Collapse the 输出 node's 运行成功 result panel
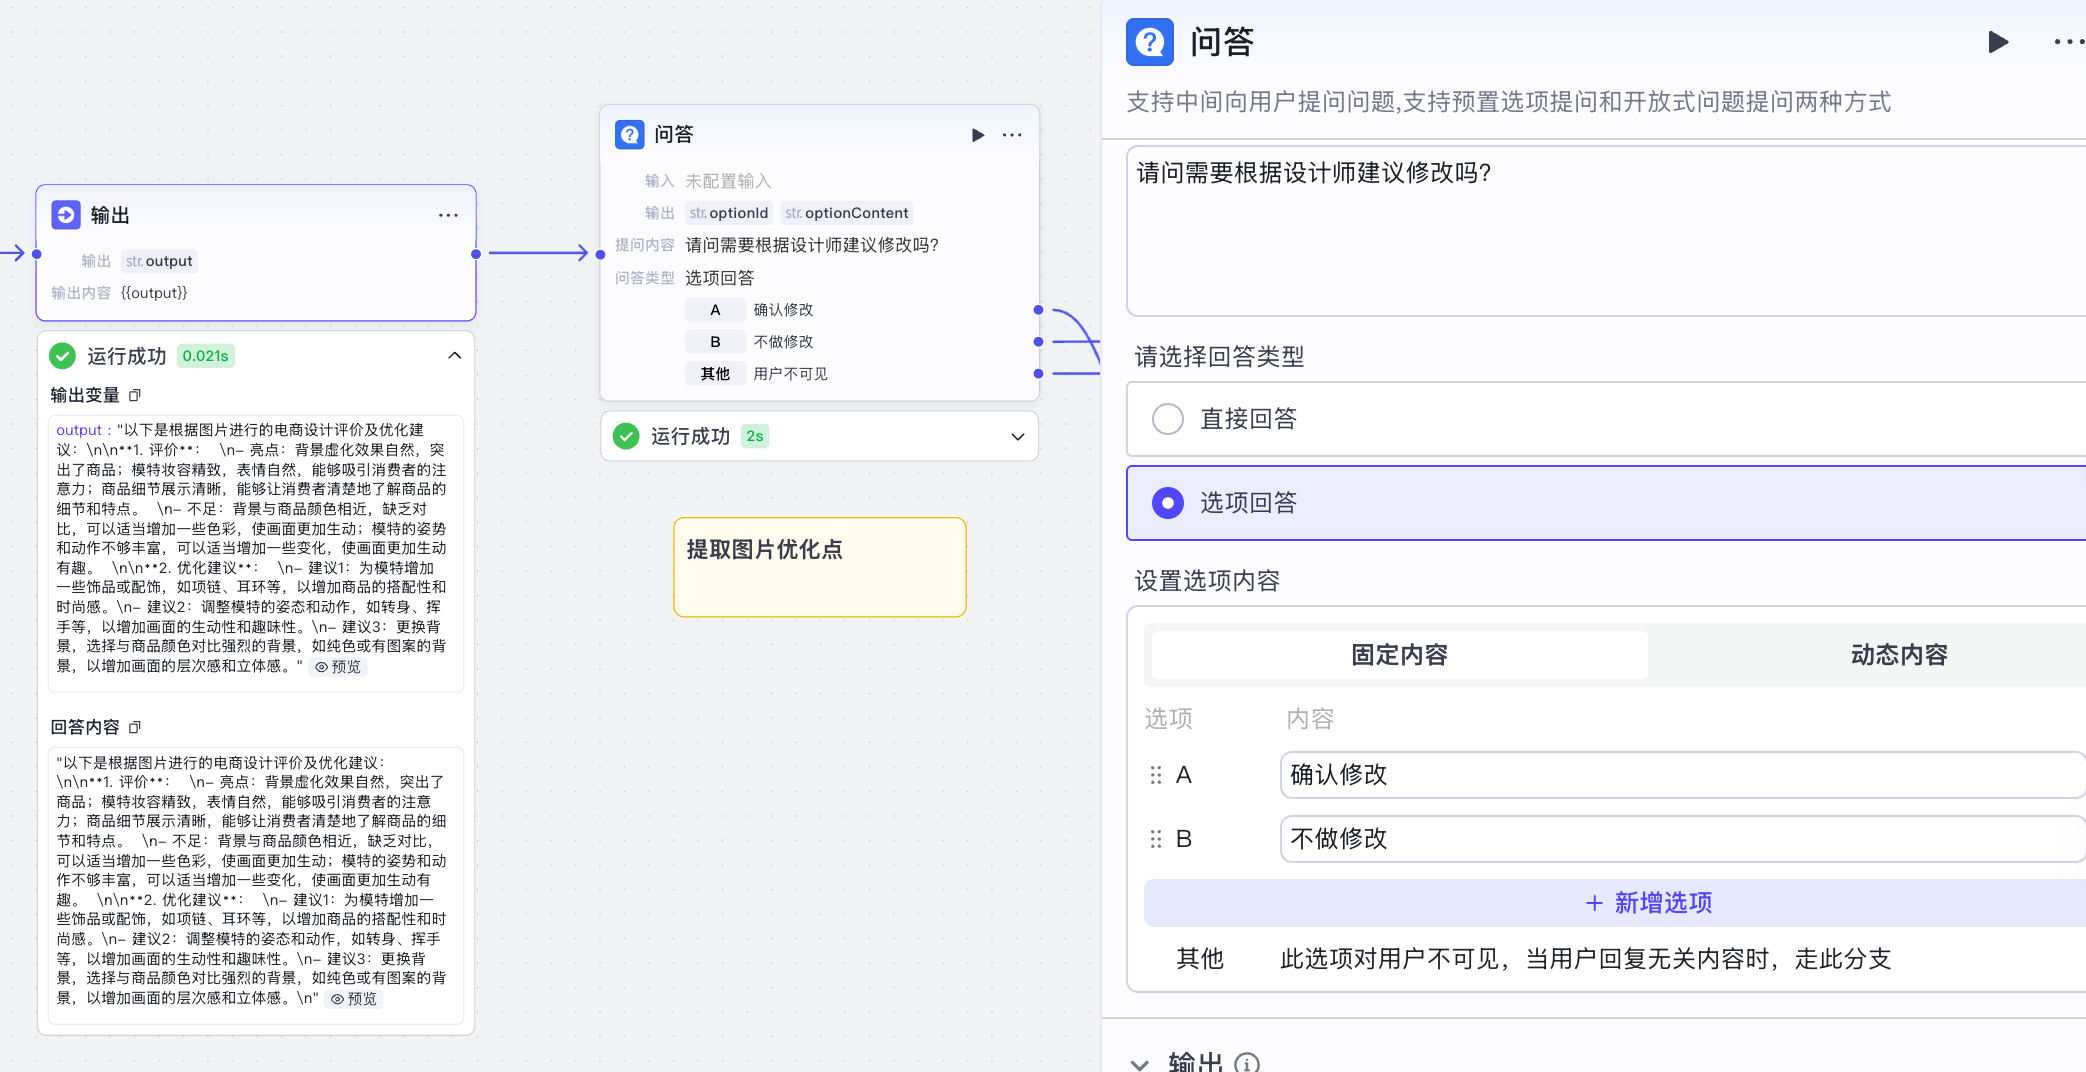Screen dimensions: 2086x1072 (454, 356)
